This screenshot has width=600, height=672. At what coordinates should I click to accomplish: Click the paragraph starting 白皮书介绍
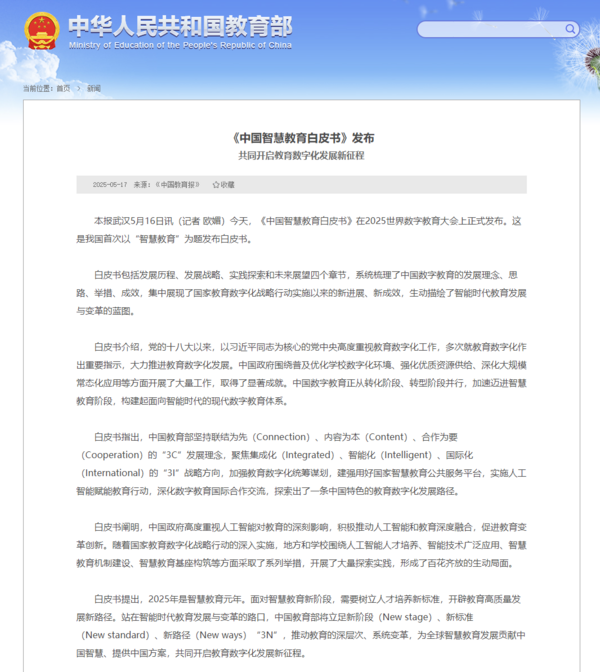[301, 374]
